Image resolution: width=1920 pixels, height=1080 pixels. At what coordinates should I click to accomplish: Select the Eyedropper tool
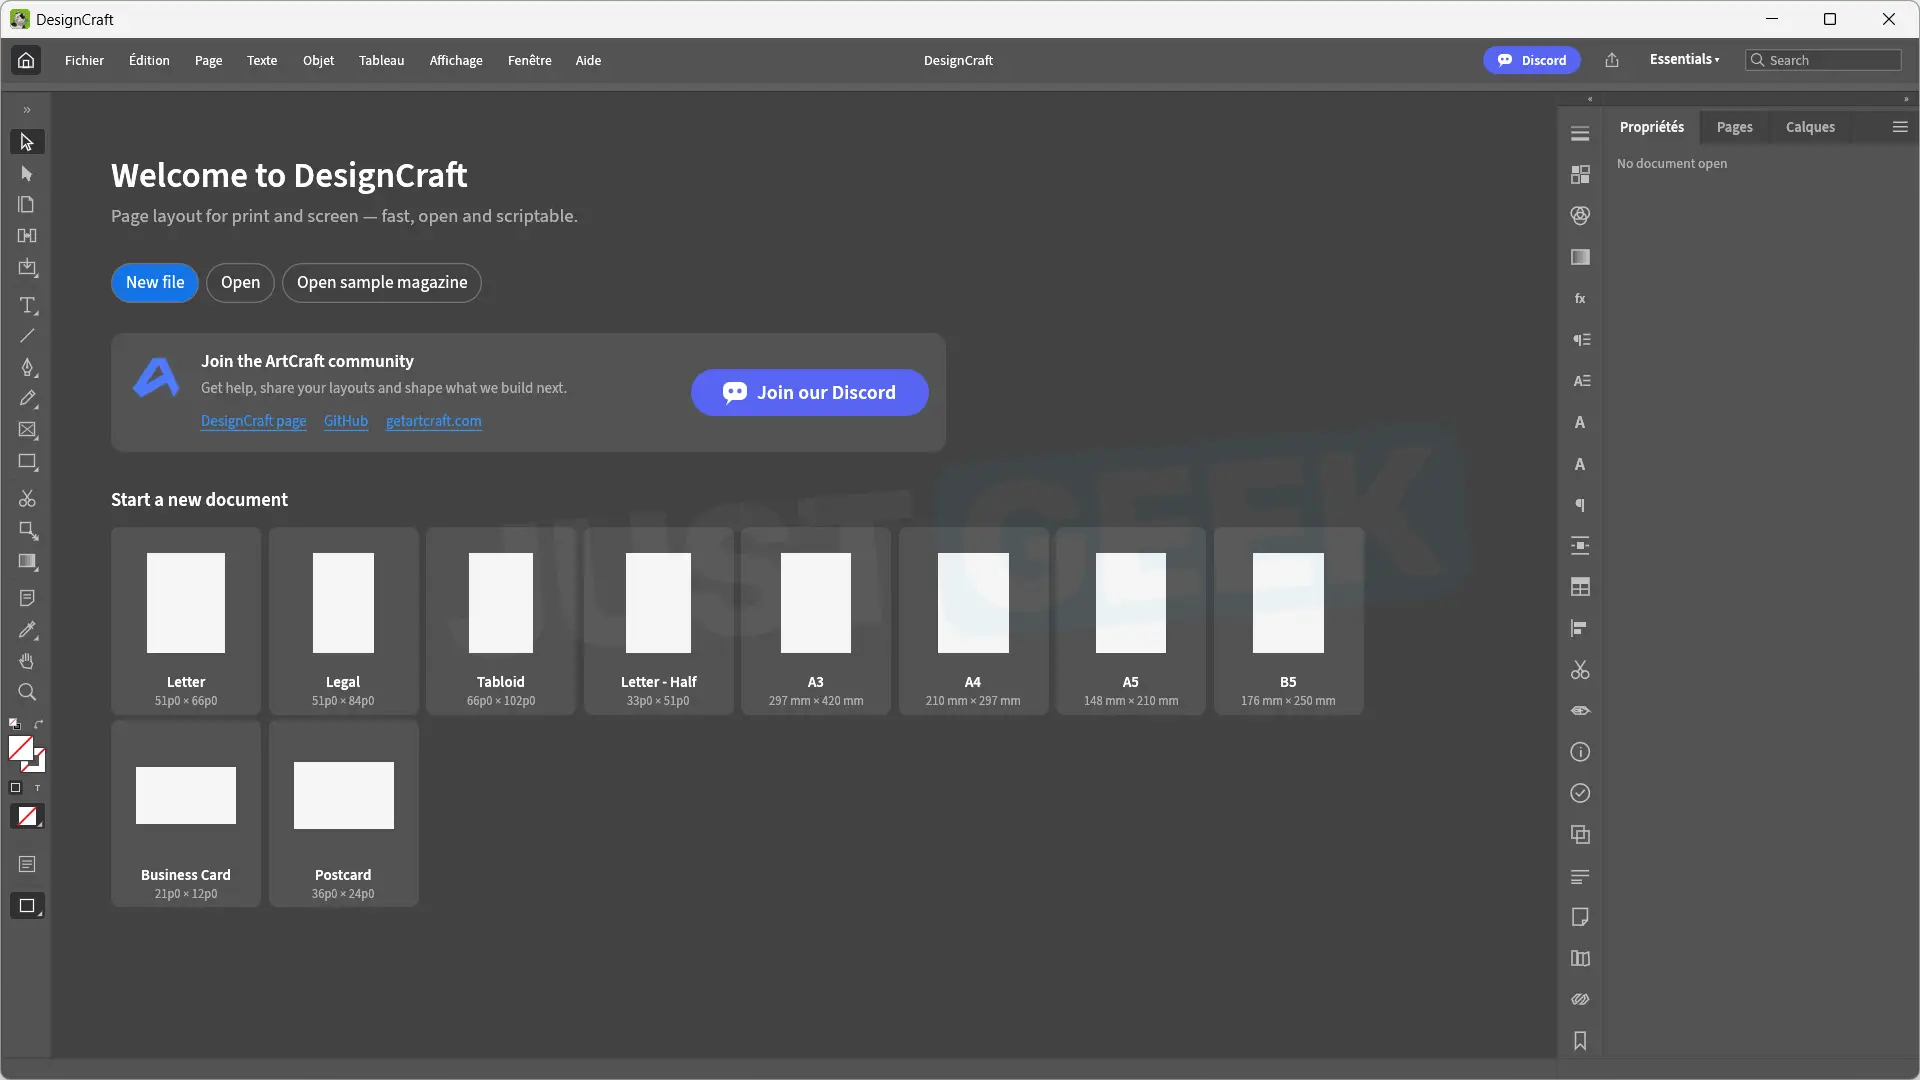pos(27,630)
